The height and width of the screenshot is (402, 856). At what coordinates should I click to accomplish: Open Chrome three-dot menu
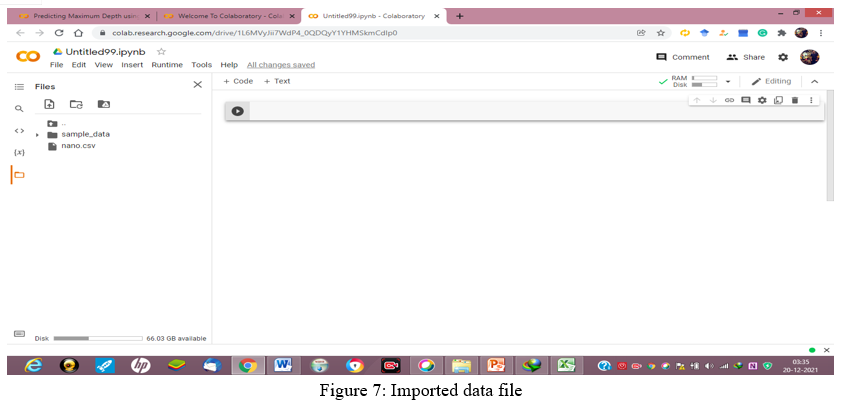(x=821, y=33)
